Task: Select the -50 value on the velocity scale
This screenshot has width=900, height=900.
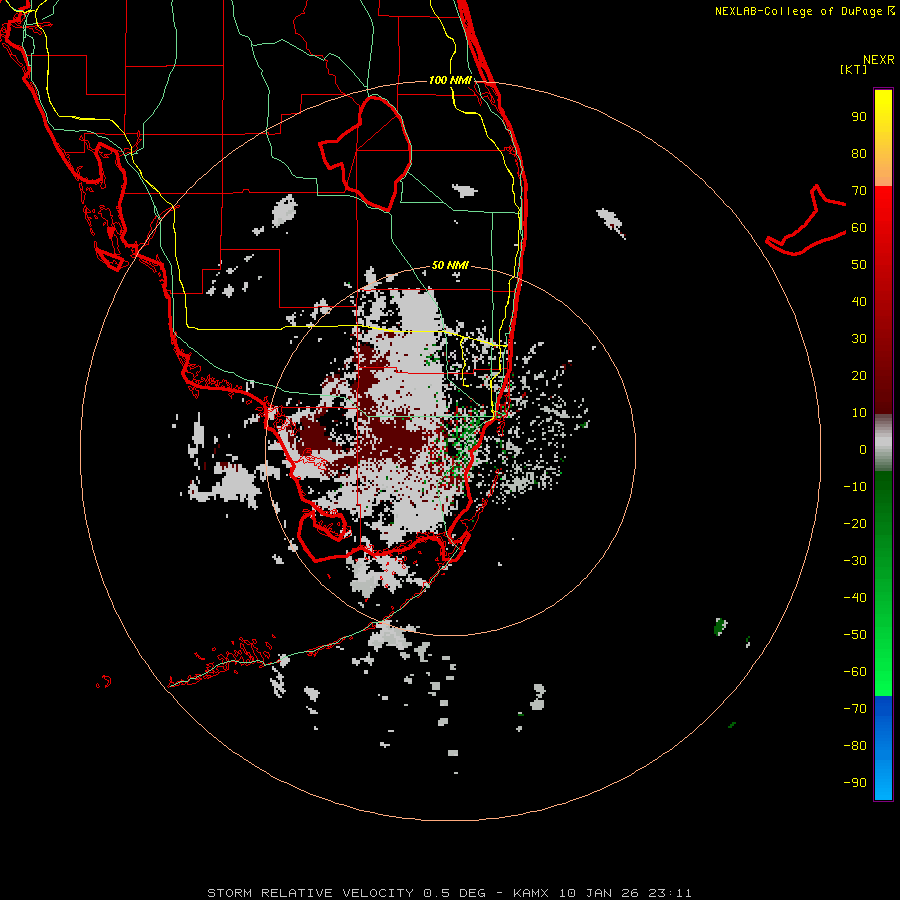Action: click(855, 635)
